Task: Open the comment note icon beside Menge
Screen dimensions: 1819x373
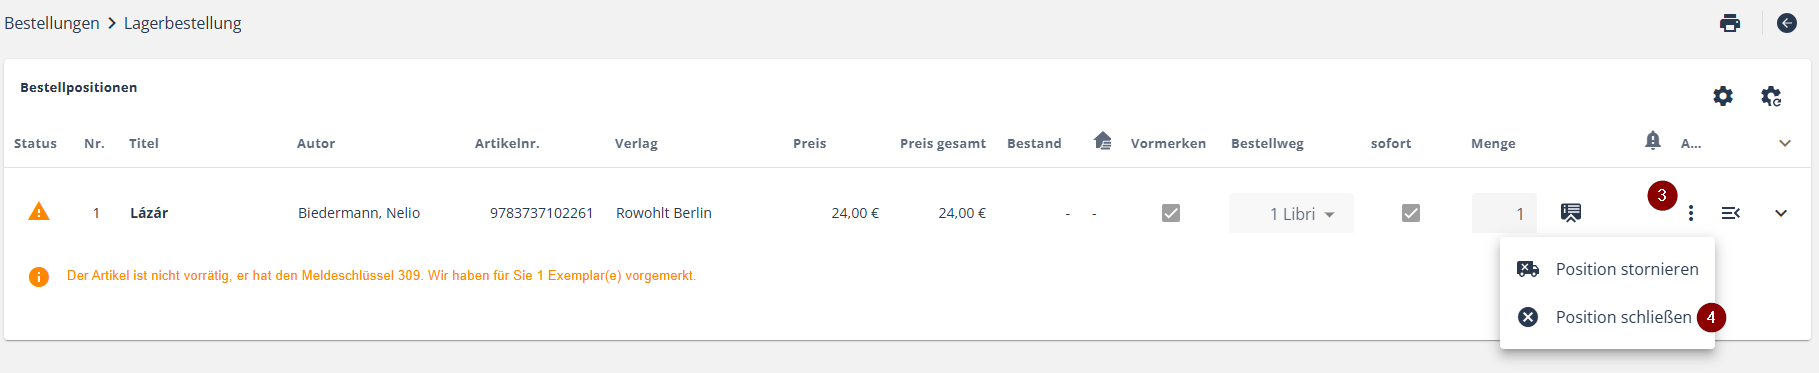Action: [1571, 213]
